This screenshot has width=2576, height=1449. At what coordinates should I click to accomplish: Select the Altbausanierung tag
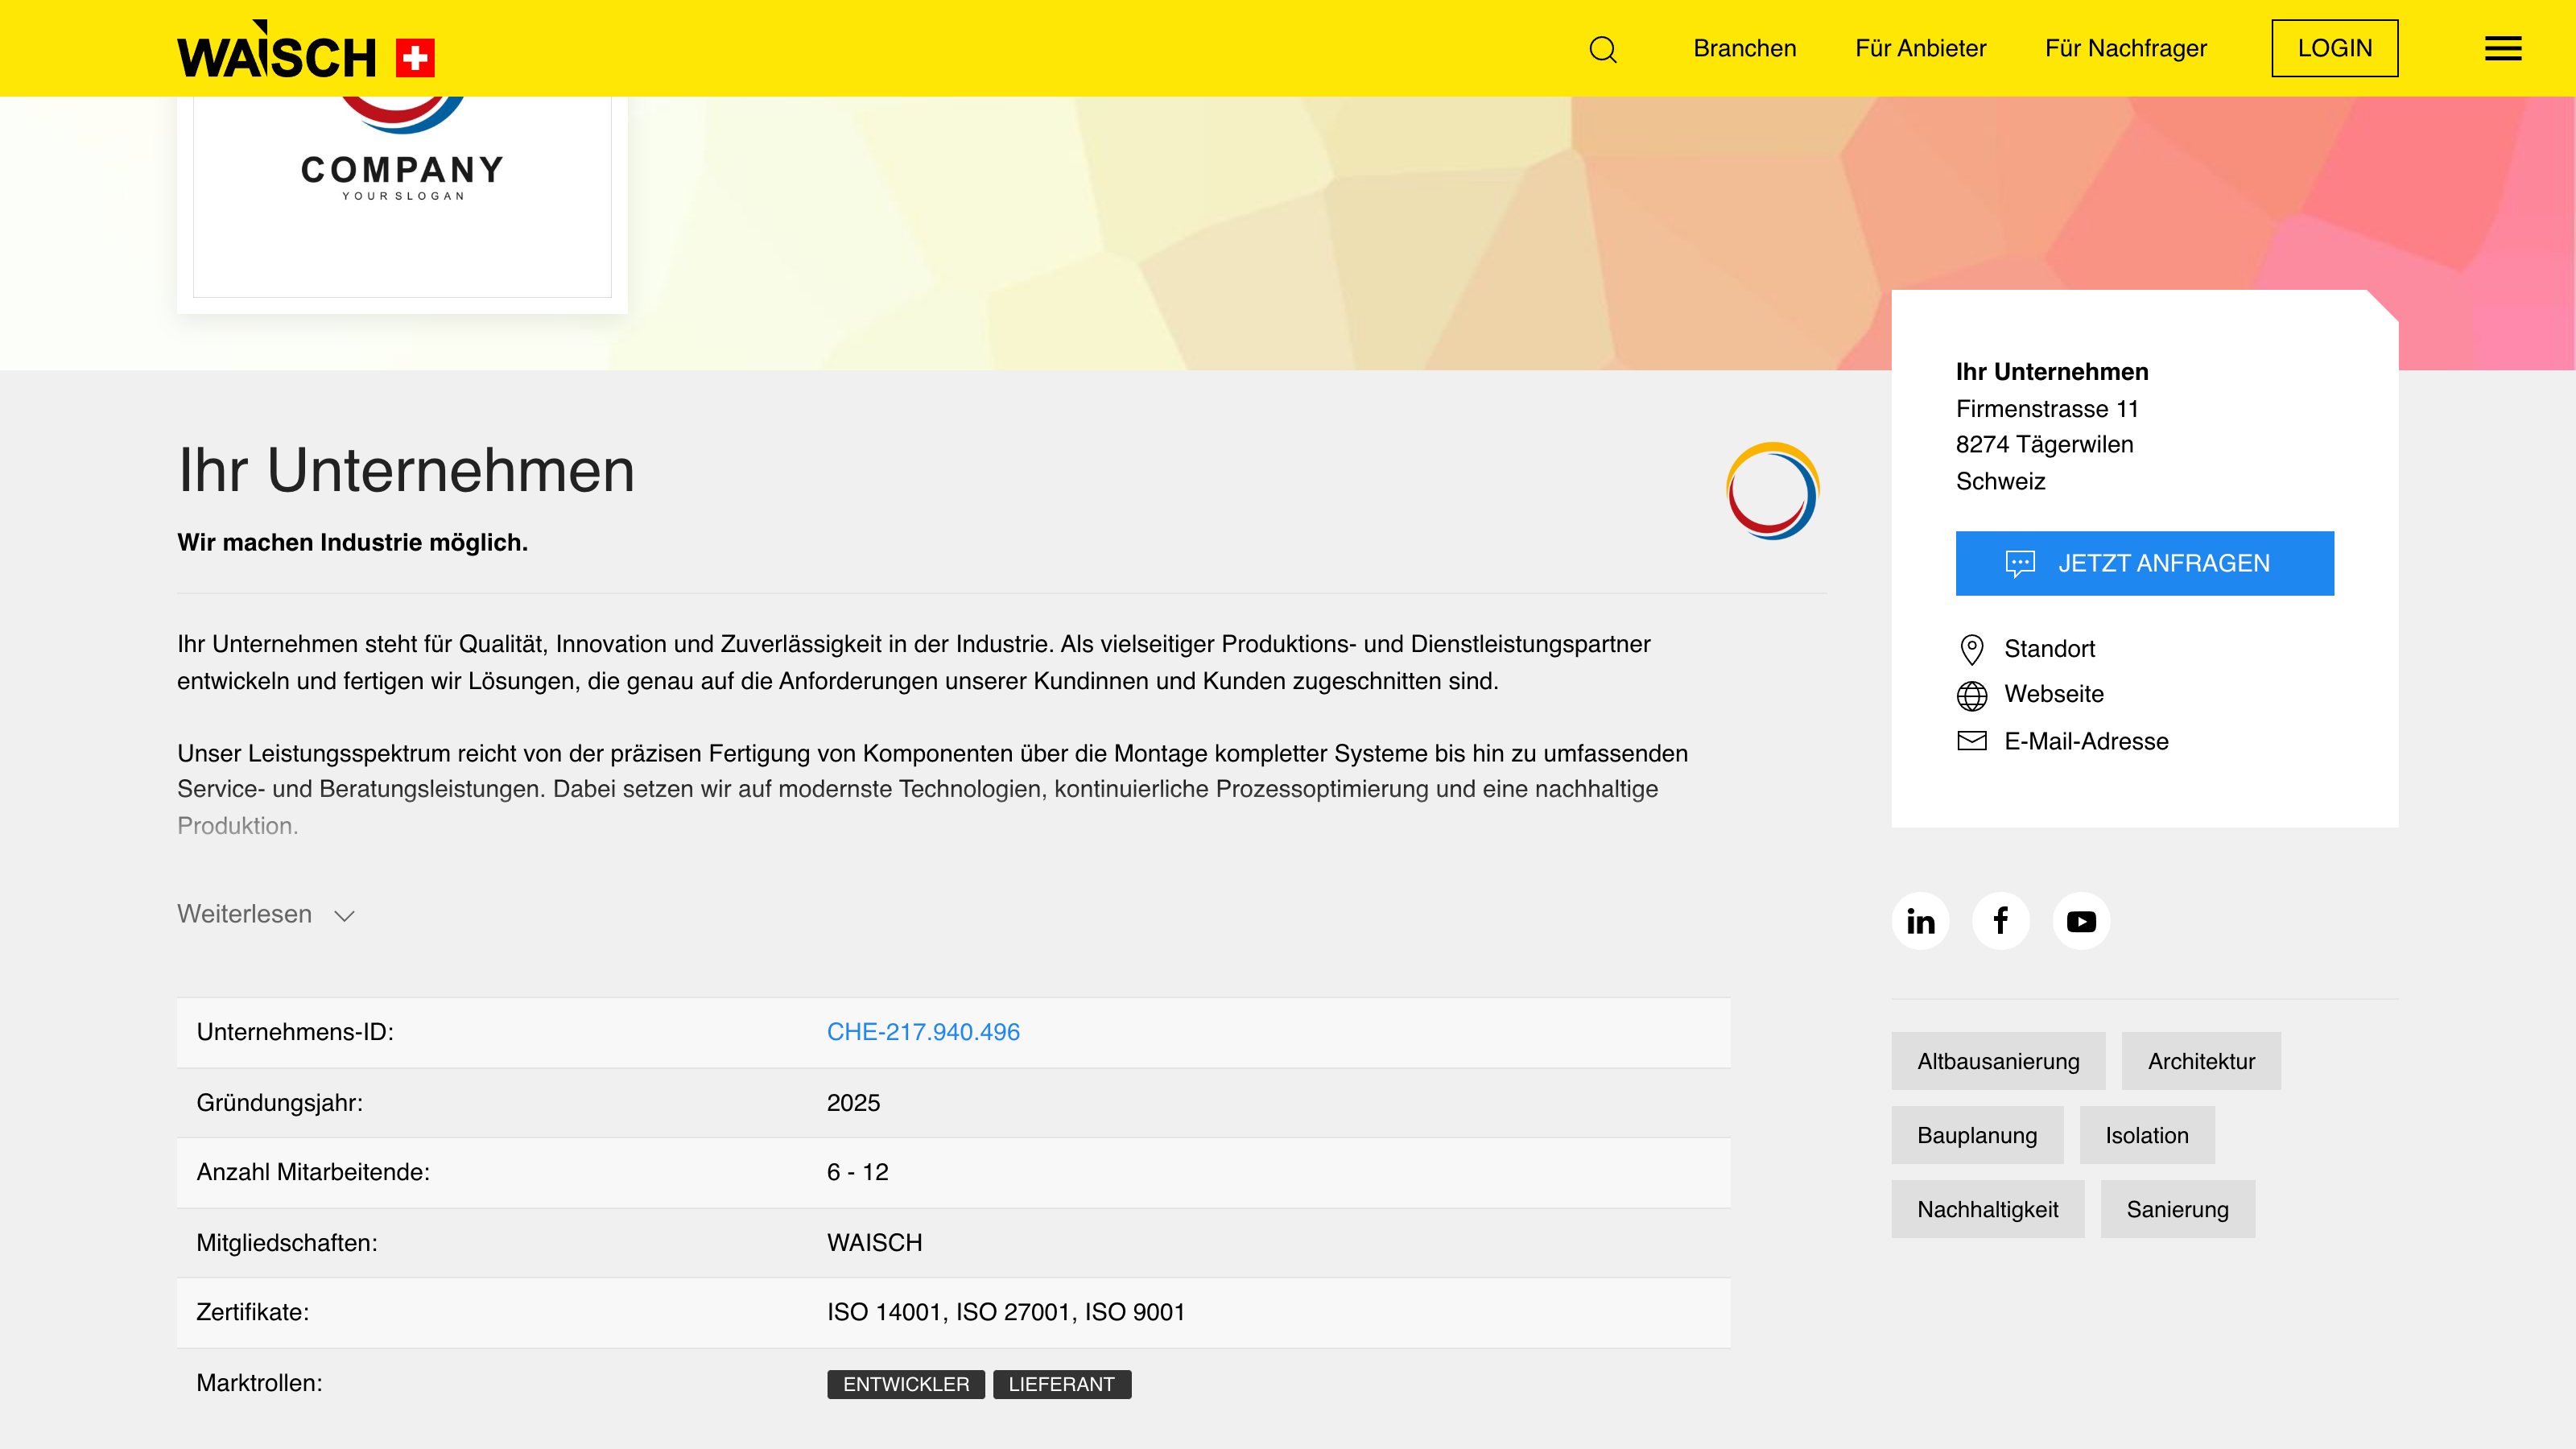(1997, 1061)
